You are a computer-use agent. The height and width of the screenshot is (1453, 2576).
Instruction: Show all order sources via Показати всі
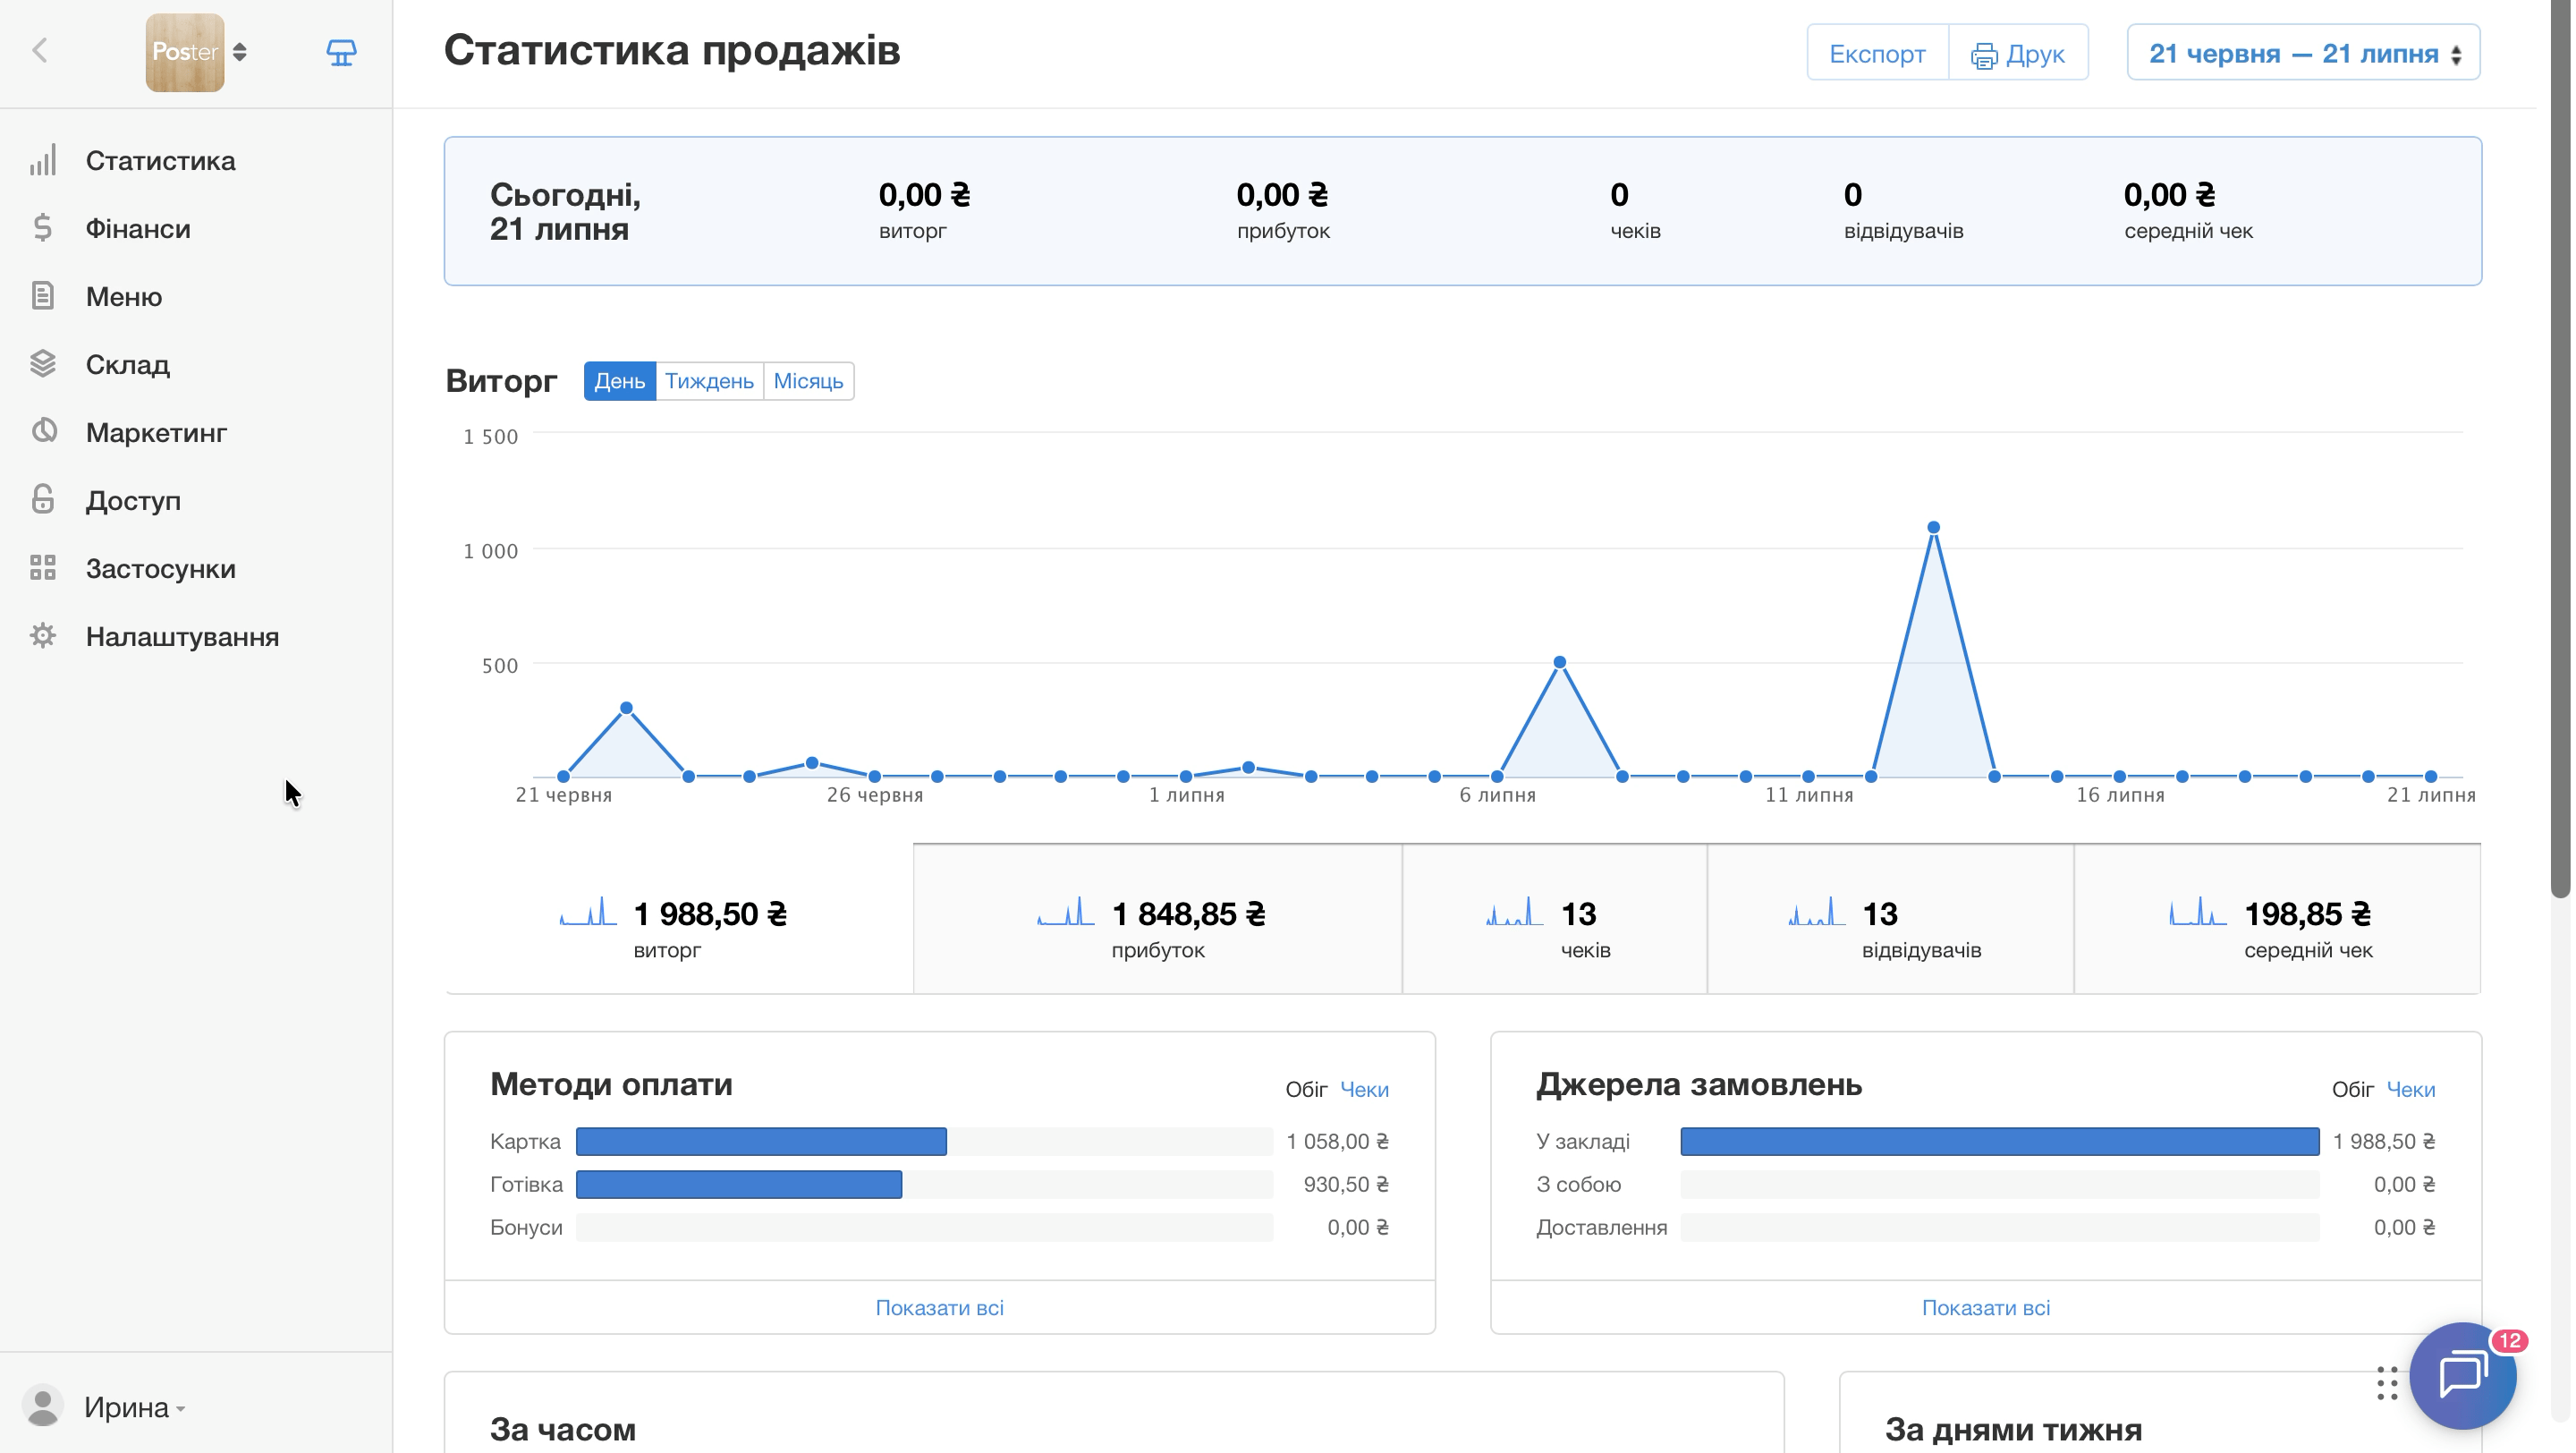pyautogui.click(x=1986, y=1307)
